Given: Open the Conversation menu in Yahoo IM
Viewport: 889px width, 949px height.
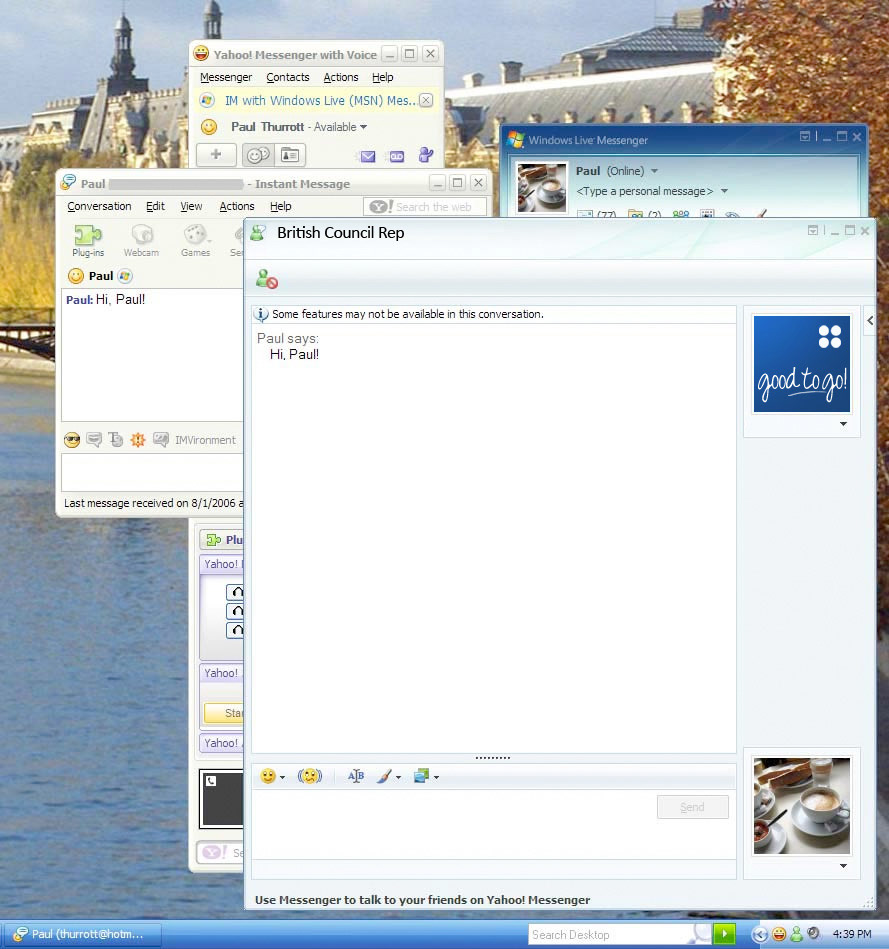Looking at the screenshot, I should [99, 206].
